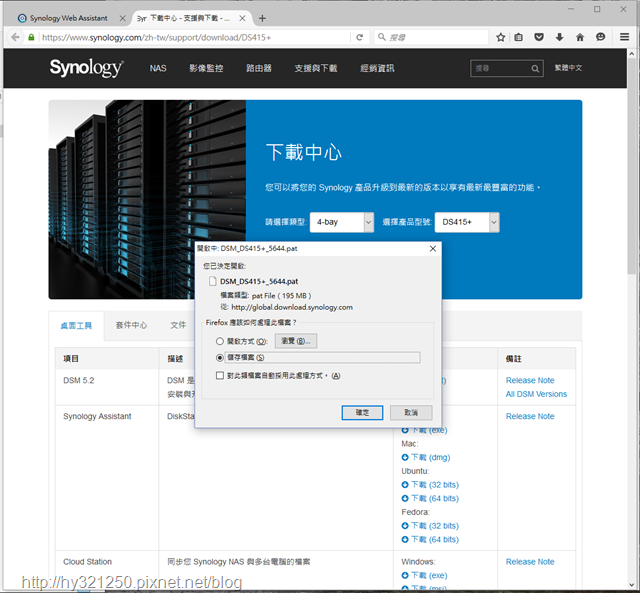The width and height of the screenshot is (640, 593).
Task: Select the 開啟方式 open-with radio button
Action: point(220,341)
